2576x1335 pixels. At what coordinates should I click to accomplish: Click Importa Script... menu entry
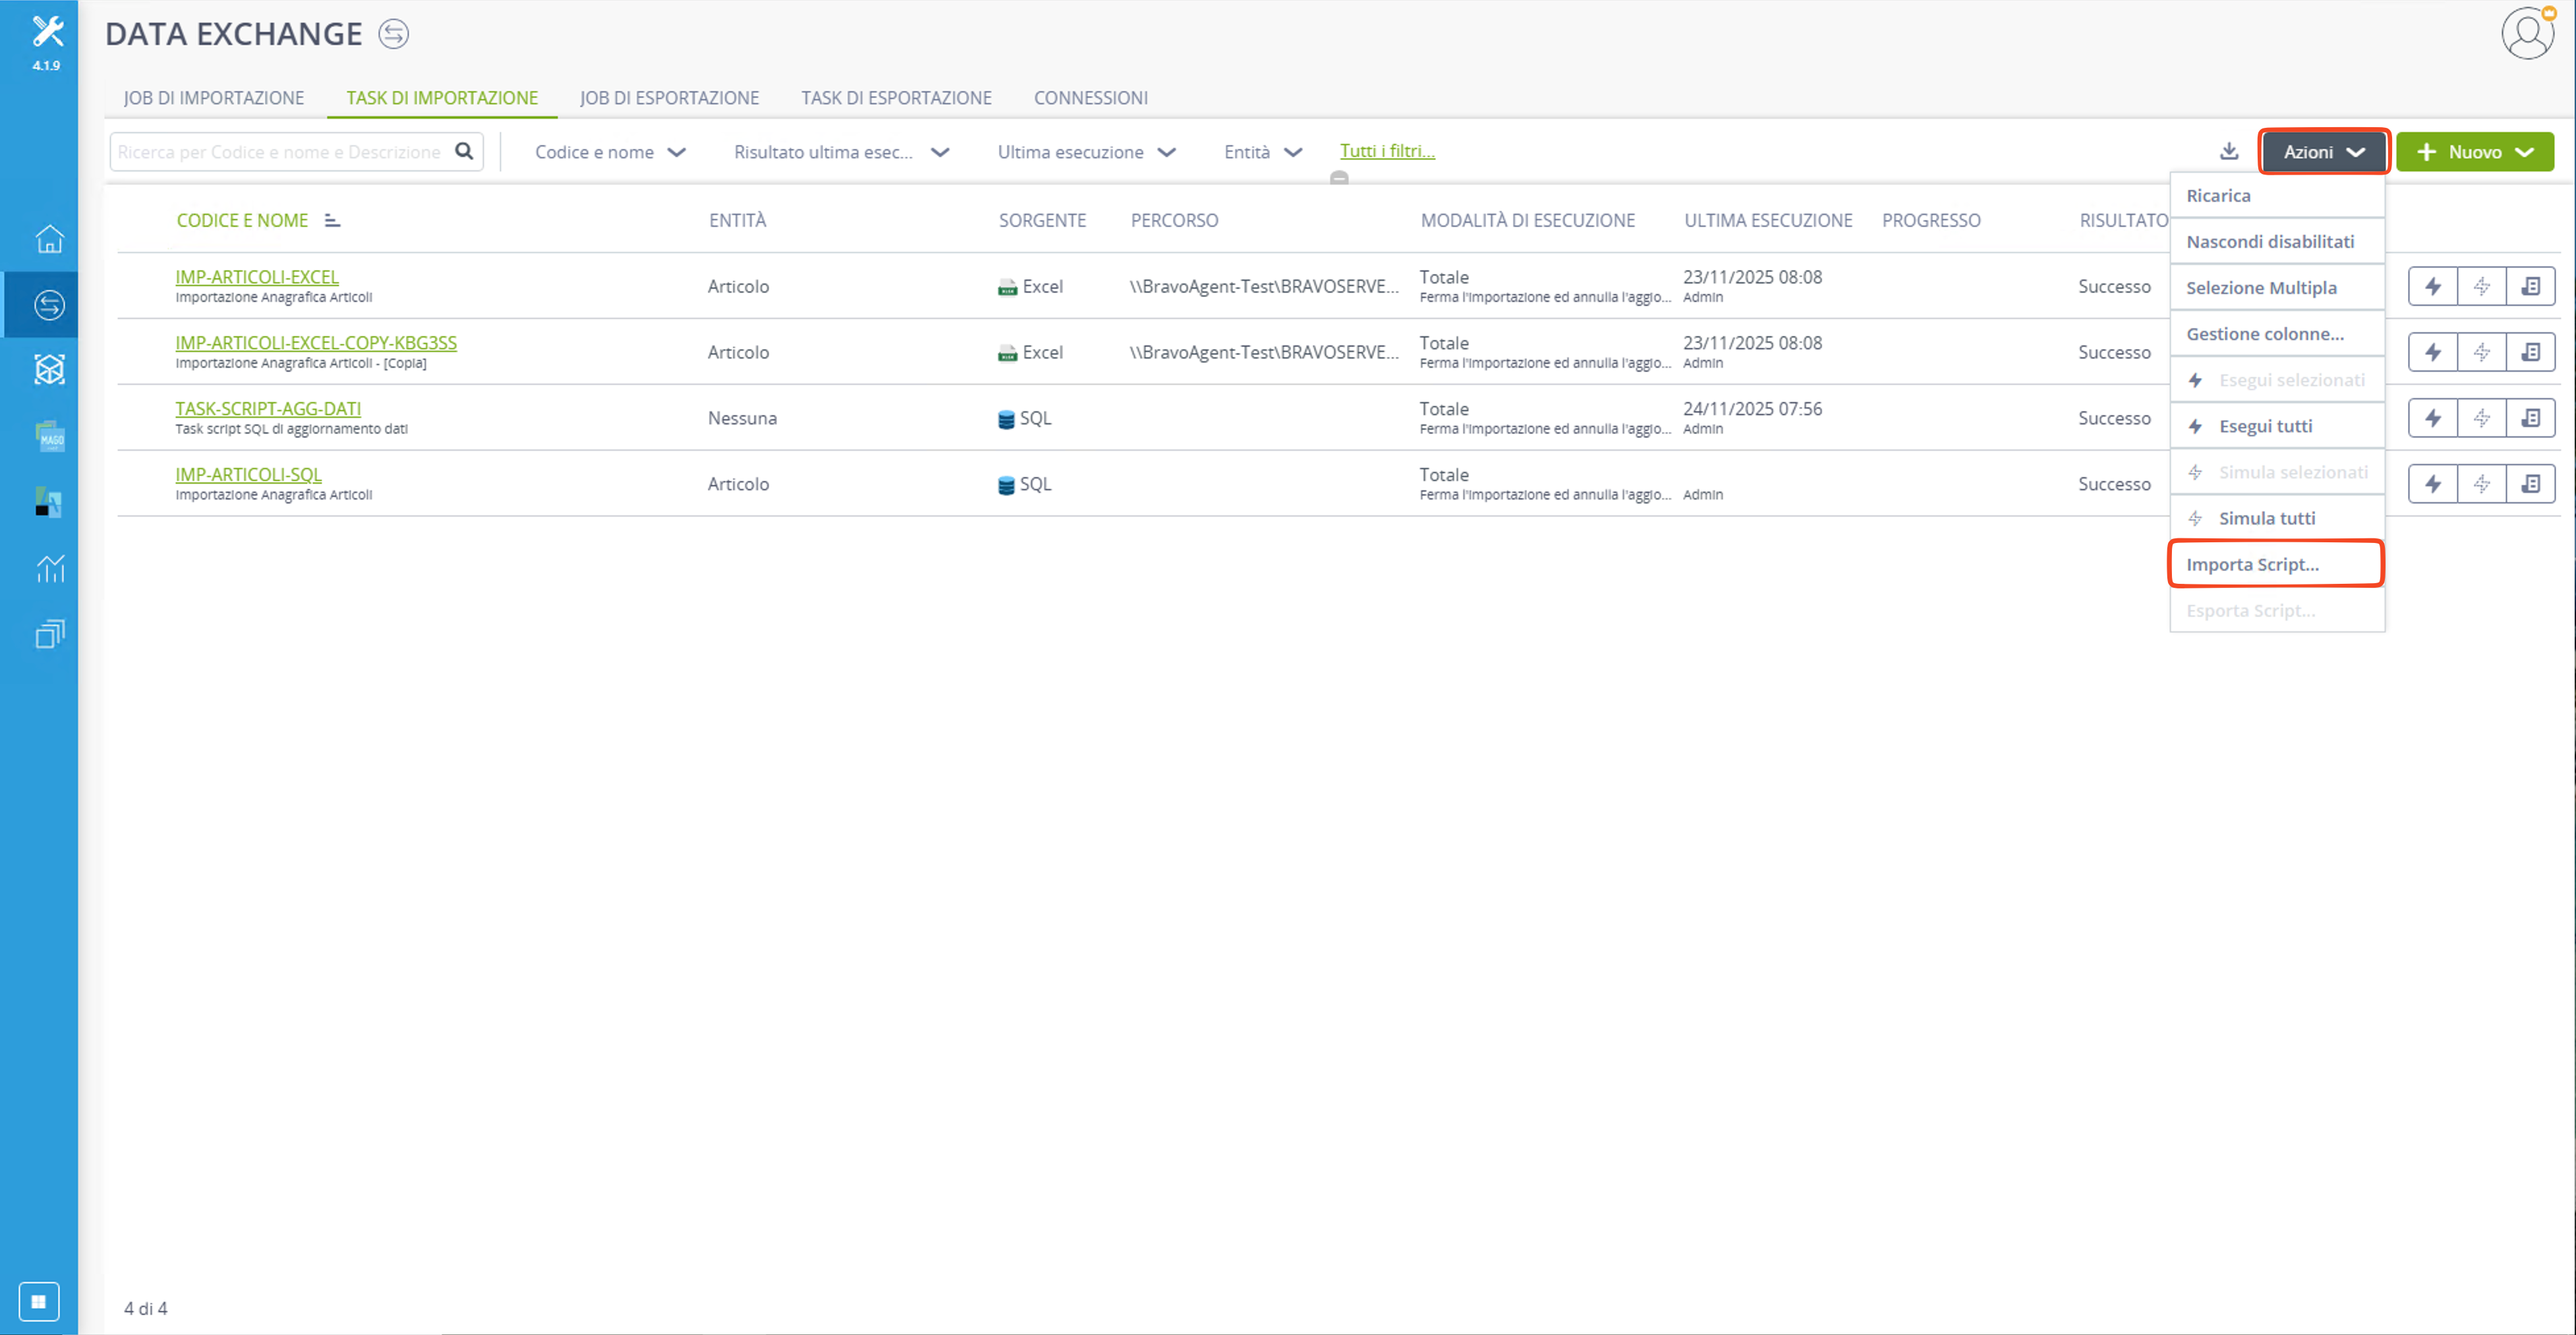2277,564
